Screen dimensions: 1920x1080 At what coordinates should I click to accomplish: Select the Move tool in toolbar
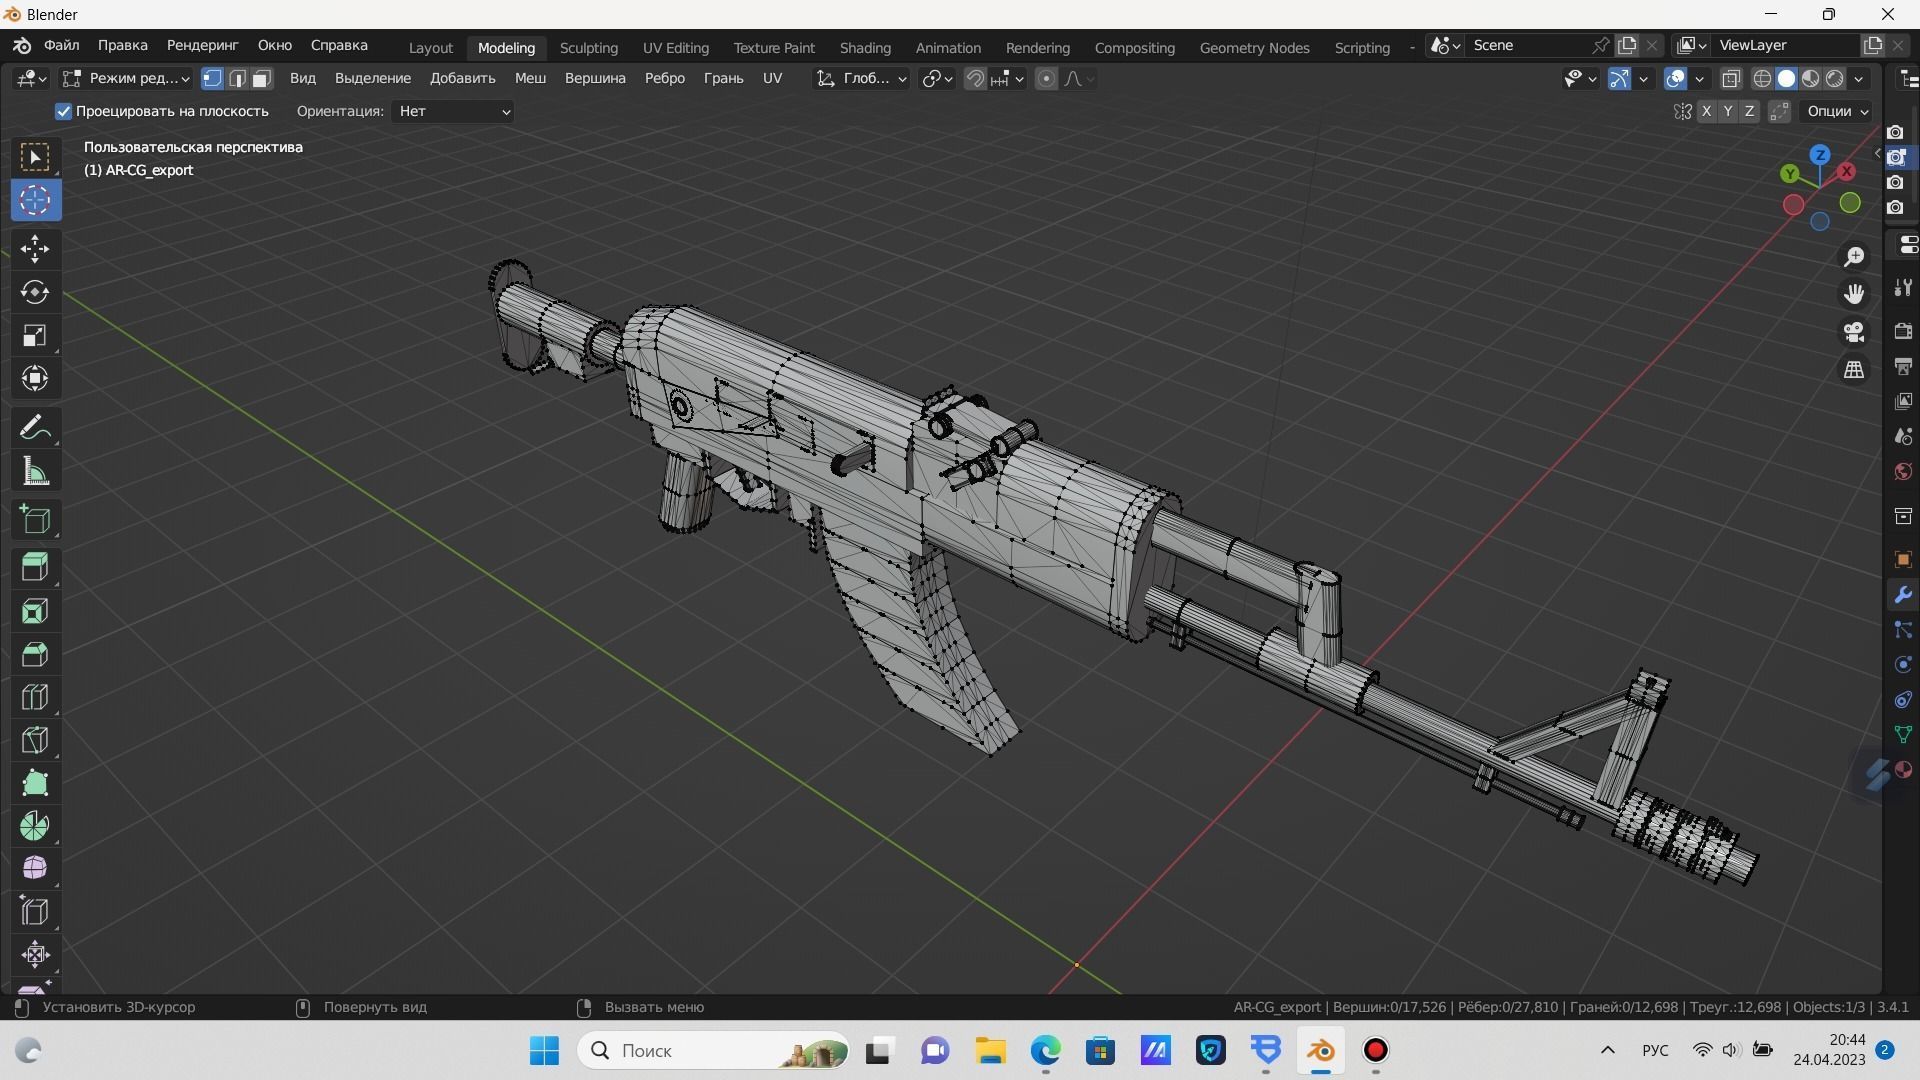pyautogui.click(x=35, y=249)
